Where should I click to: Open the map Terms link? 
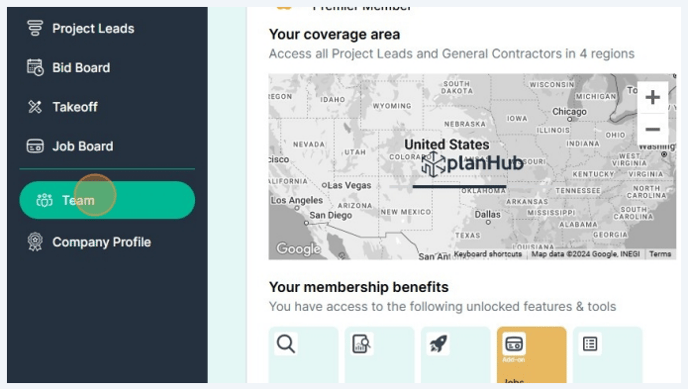[660, 254]
